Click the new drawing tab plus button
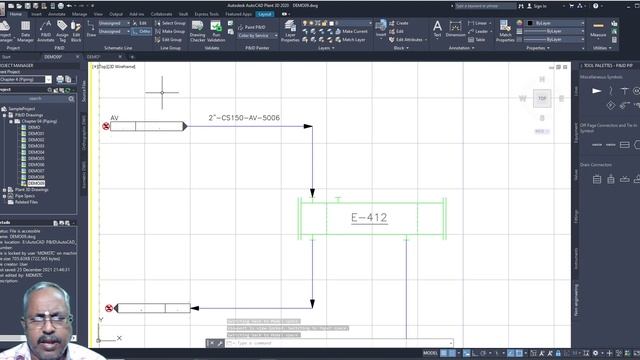This screenshot has height=360, width=640. point(132,57)
